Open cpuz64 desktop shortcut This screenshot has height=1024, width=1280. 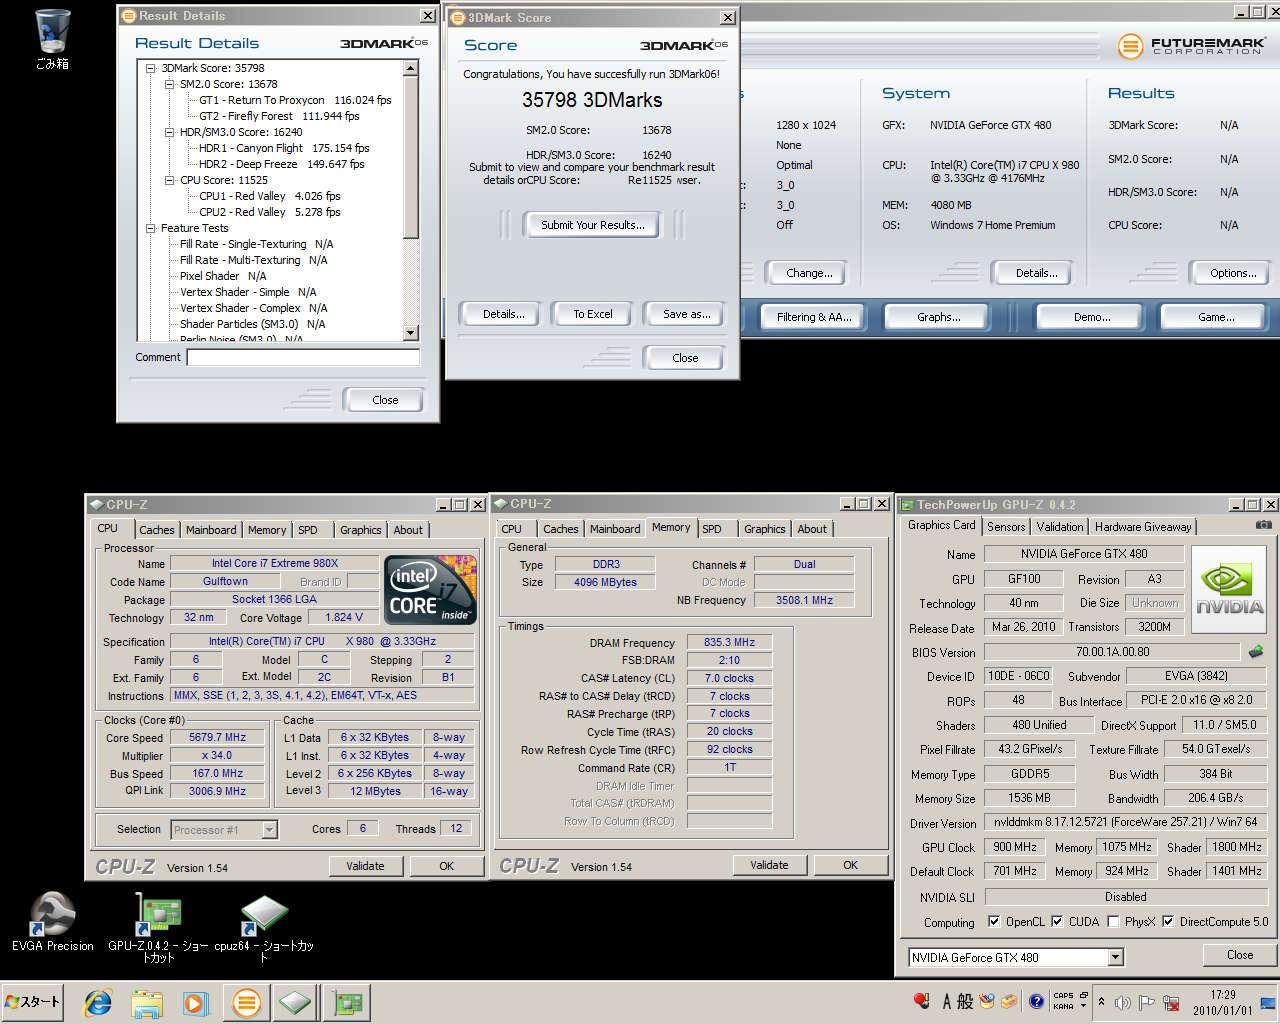[x=264, y=927]
